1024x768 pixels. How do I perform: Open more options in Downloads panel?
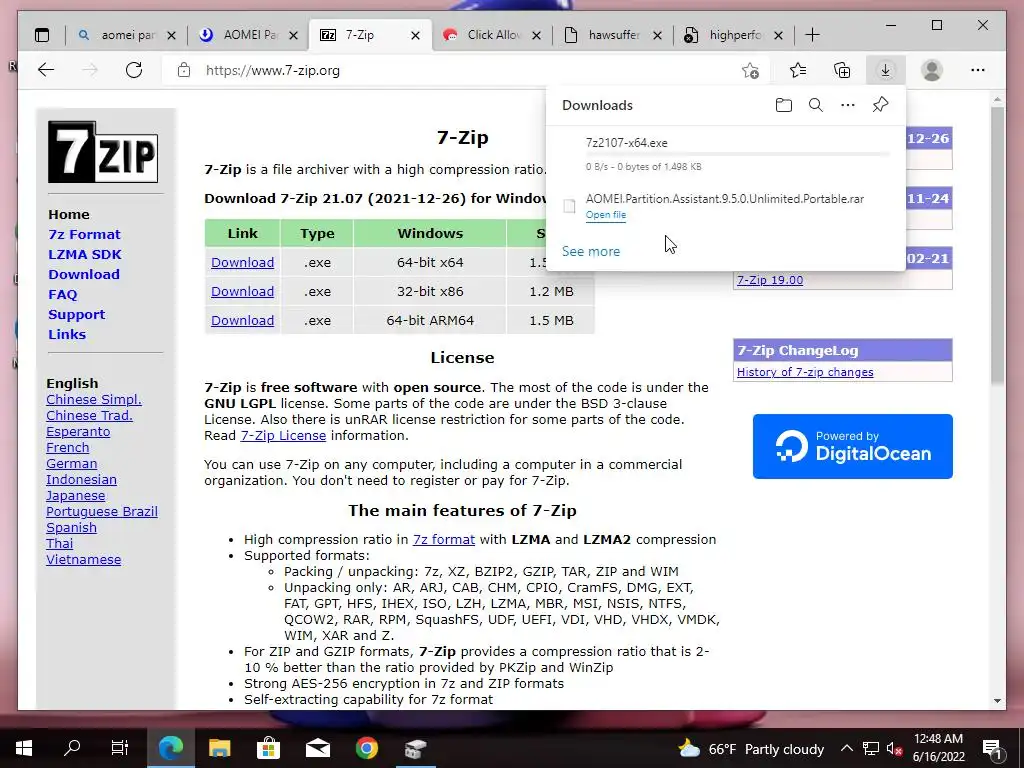click(x=848, y=105)
